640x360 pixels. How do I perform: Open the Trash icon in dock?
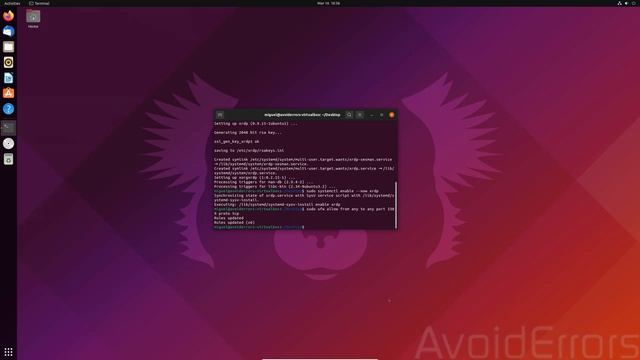(x=9, y=159)
